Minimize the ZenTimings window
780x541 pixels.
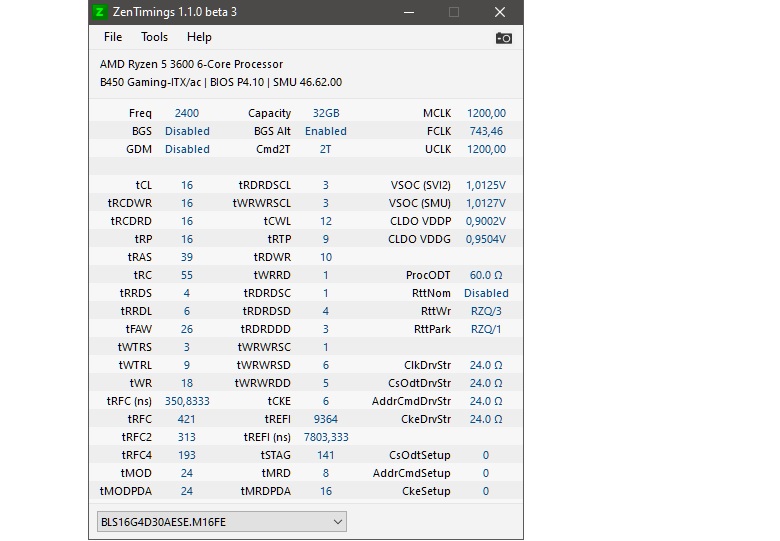point(409,12)
